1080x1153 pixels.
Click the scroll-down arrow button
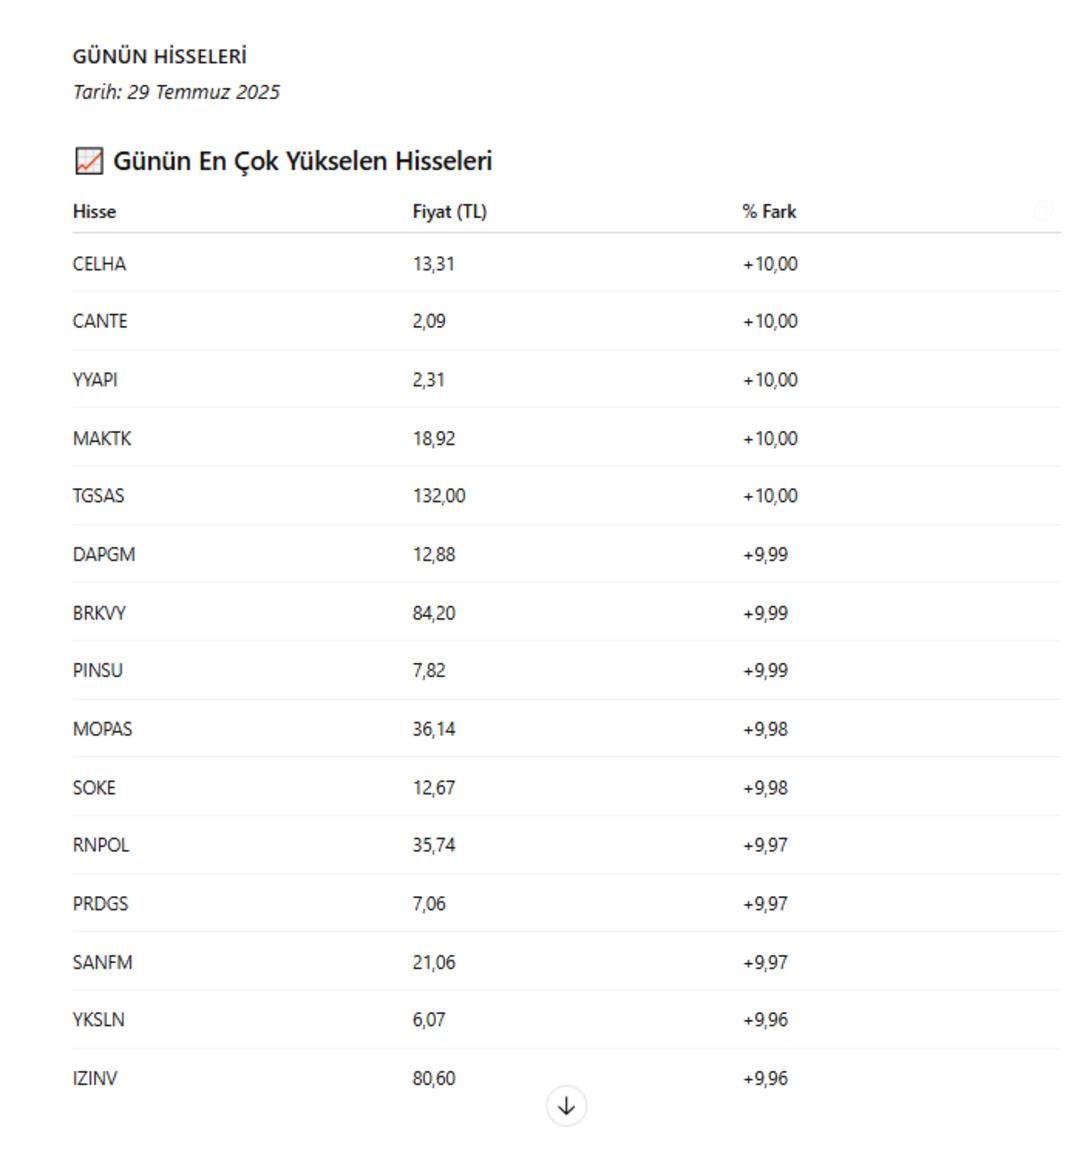pyautogui.click(x=565, y=1106)
